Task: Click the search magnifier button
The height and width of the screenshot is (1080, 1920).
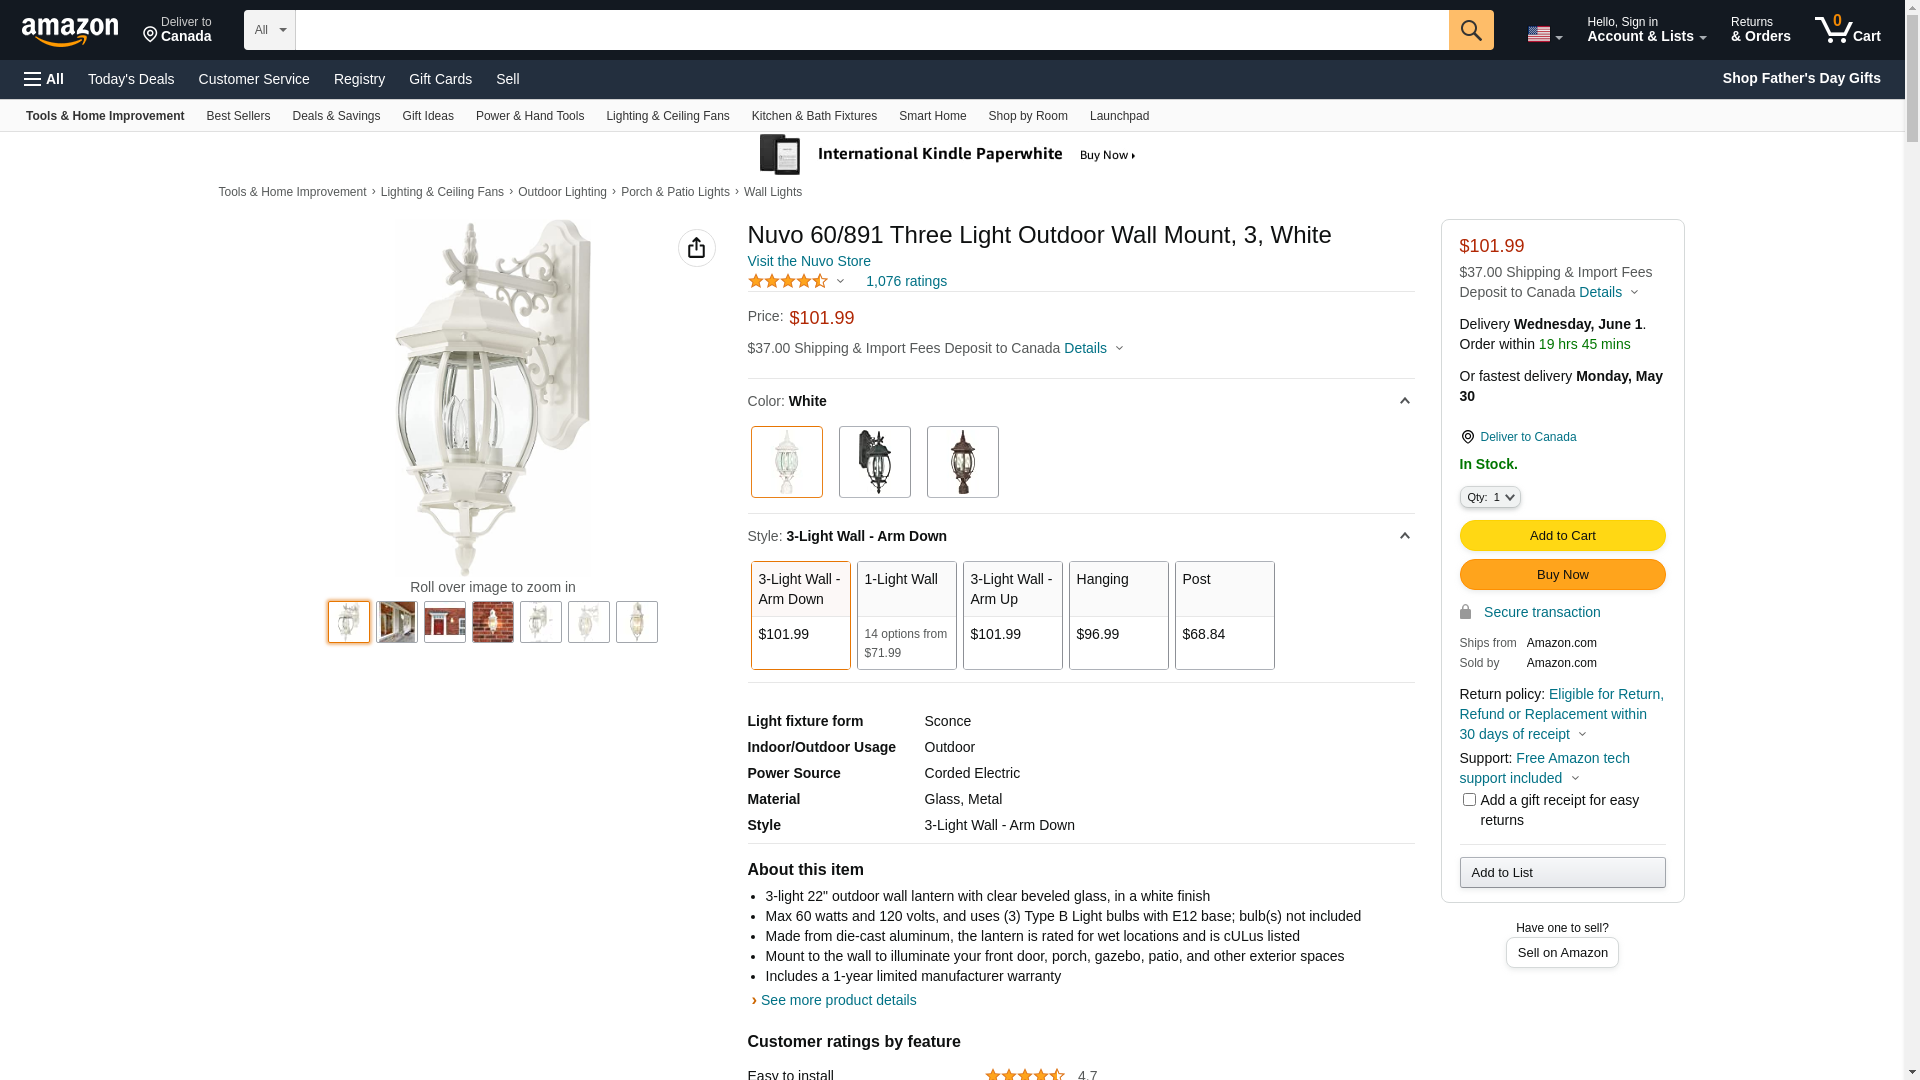Action: (x=1471, y=30)
